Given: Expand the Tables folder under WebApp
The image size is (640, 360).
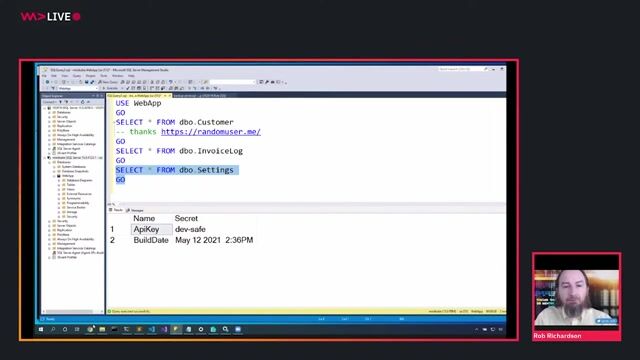Looking at the screenshot, I should (x=59, y=185).
